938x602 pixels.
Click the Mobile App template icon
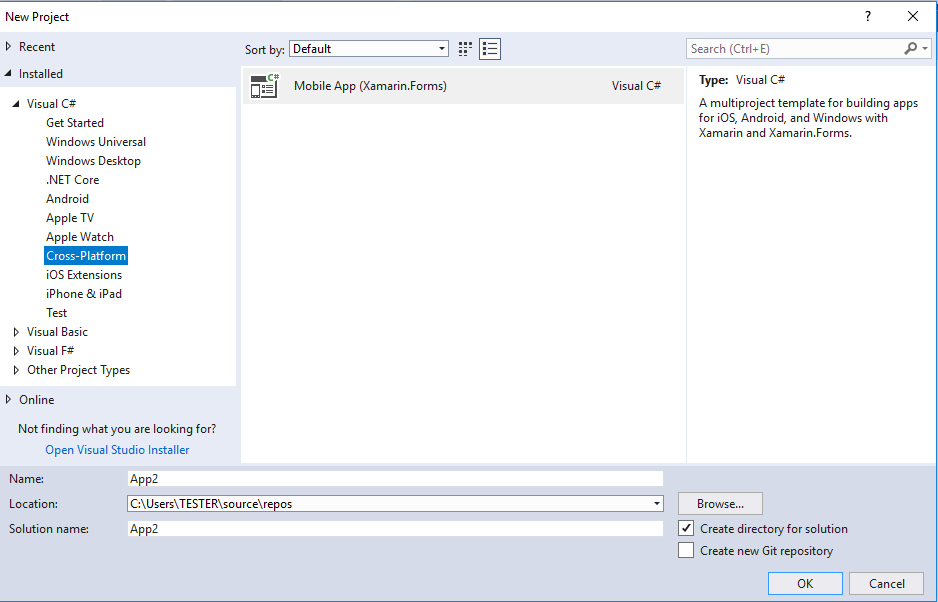(x=264, y=86)
